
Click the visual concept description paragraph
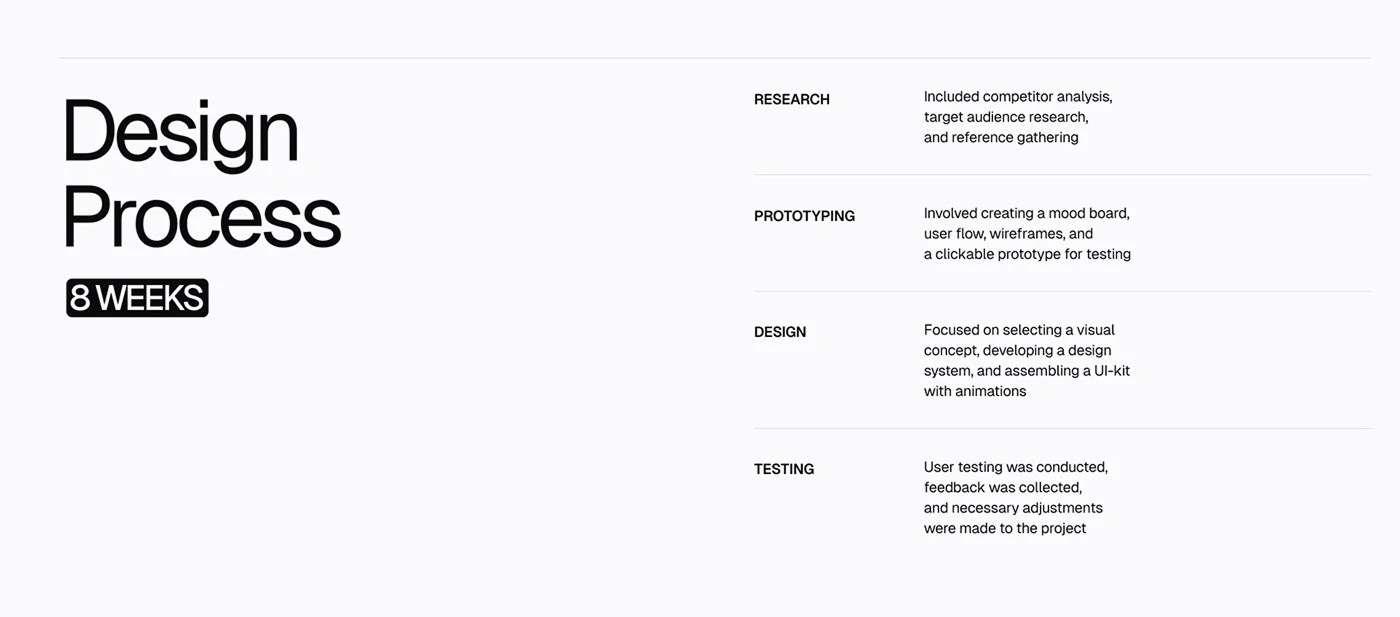1027,360
